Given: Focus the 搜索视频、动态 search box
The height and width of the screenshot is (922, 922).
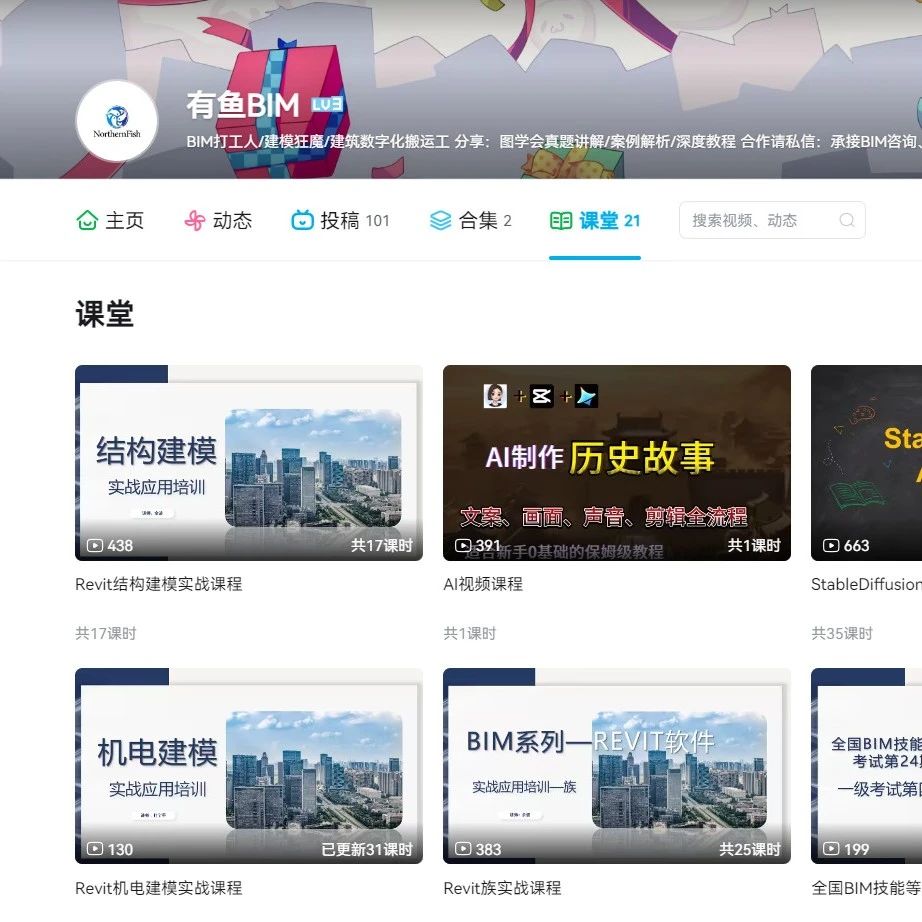Looking at the screenshot, I should [772, 220].
